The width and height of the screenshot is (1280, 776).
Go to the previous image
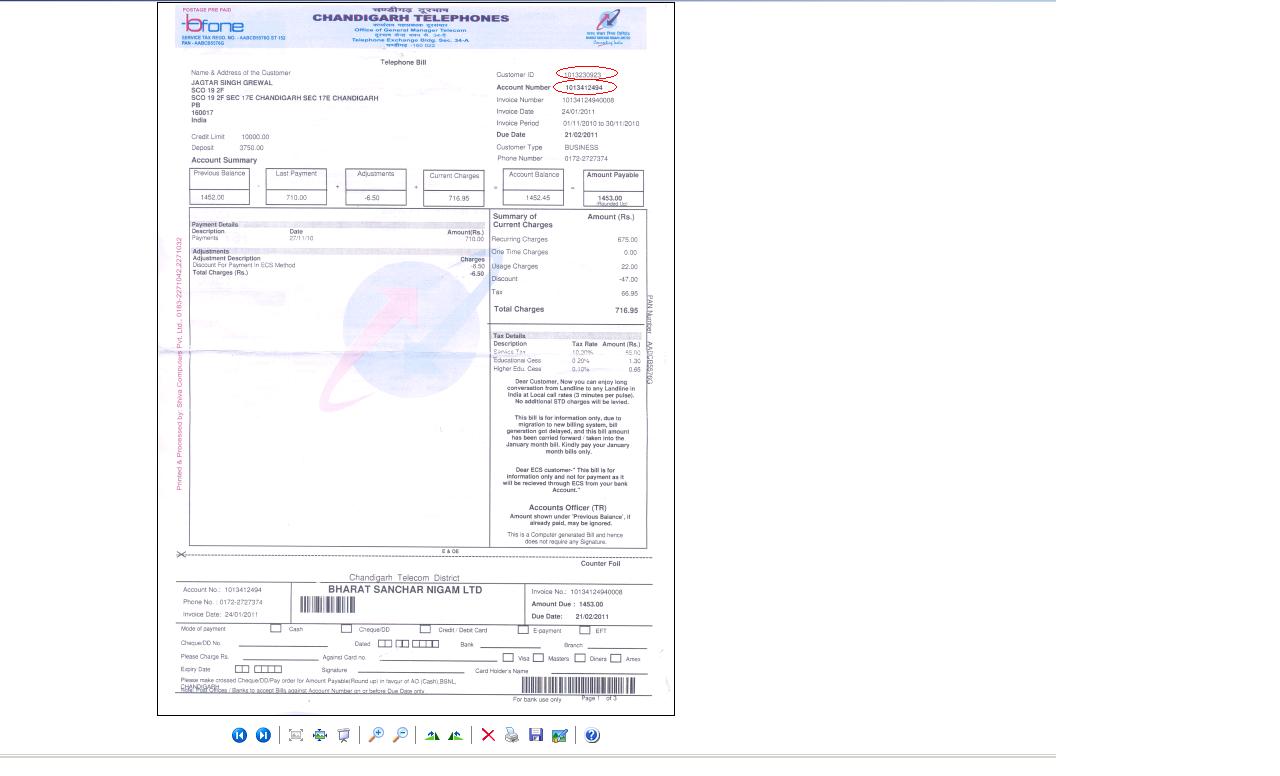(239, 735)
